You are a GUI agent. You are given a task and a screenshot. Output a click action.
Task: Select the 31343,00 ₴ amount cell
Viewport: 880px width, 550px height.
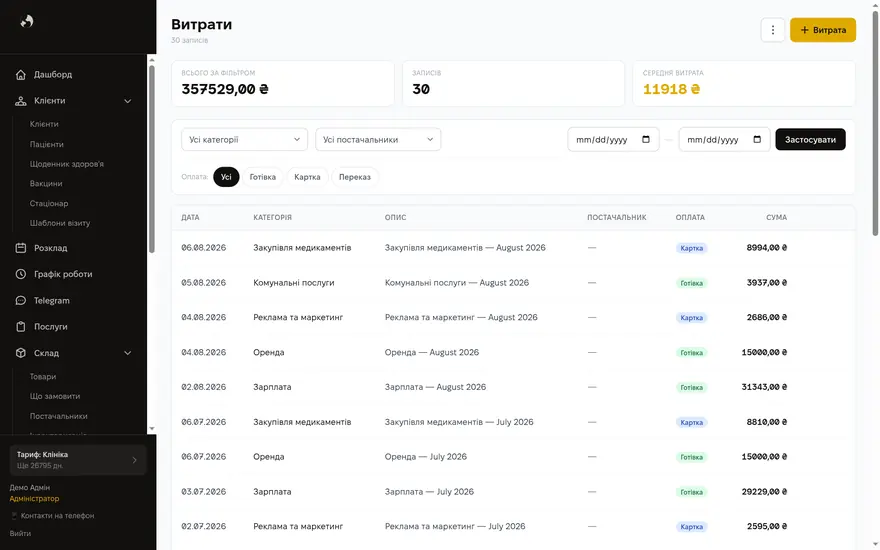point(764,387)
